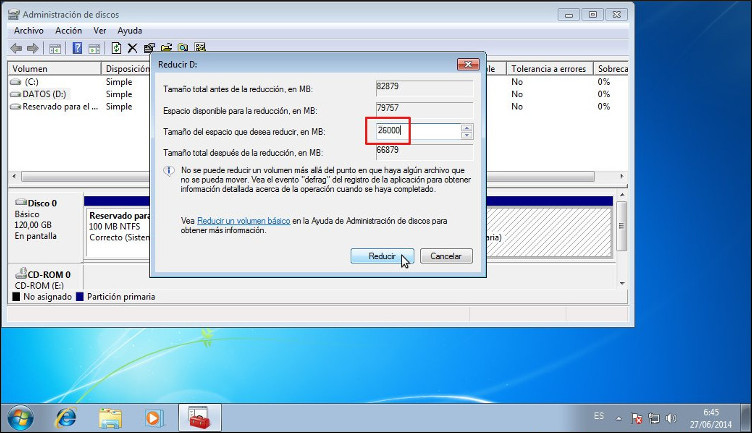752x433 pixels.
Task: Show hidden tray icons arrow
Action: (x=619, y=419)
